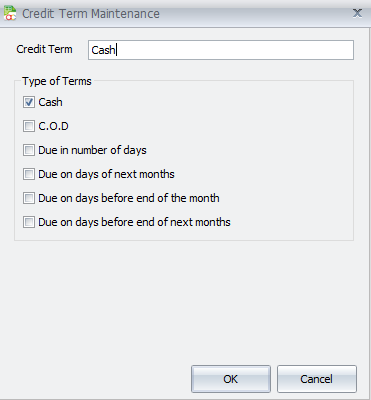This screenshot has height=400, width=371.
Task: Click the Credit Term Maintenance app icon
Action: pos(10,13)
